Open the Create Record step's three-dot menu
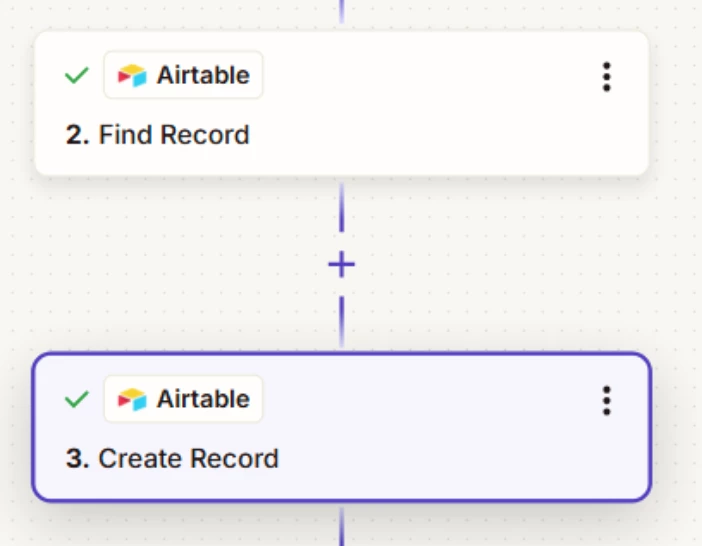The image size is (702, 546). (606, 401)
